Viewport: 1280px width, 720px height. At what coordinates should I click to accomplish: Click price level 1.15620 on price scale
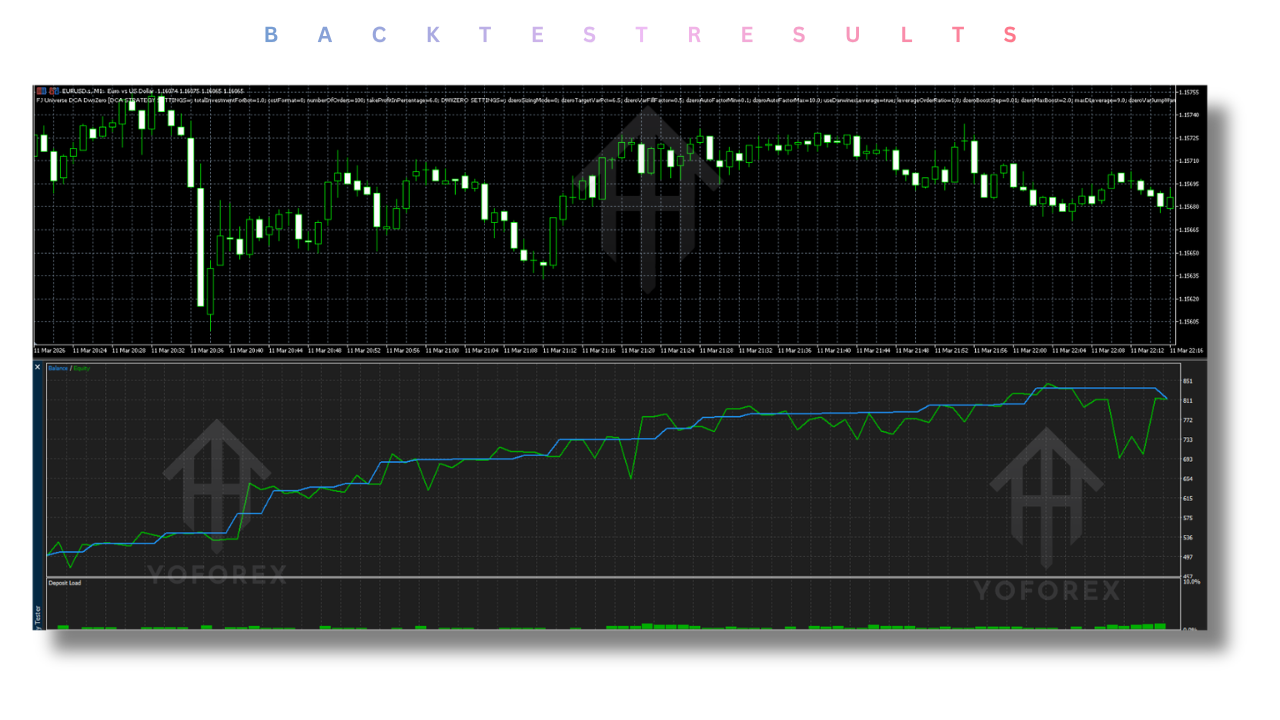click(x=1189, y=299)
